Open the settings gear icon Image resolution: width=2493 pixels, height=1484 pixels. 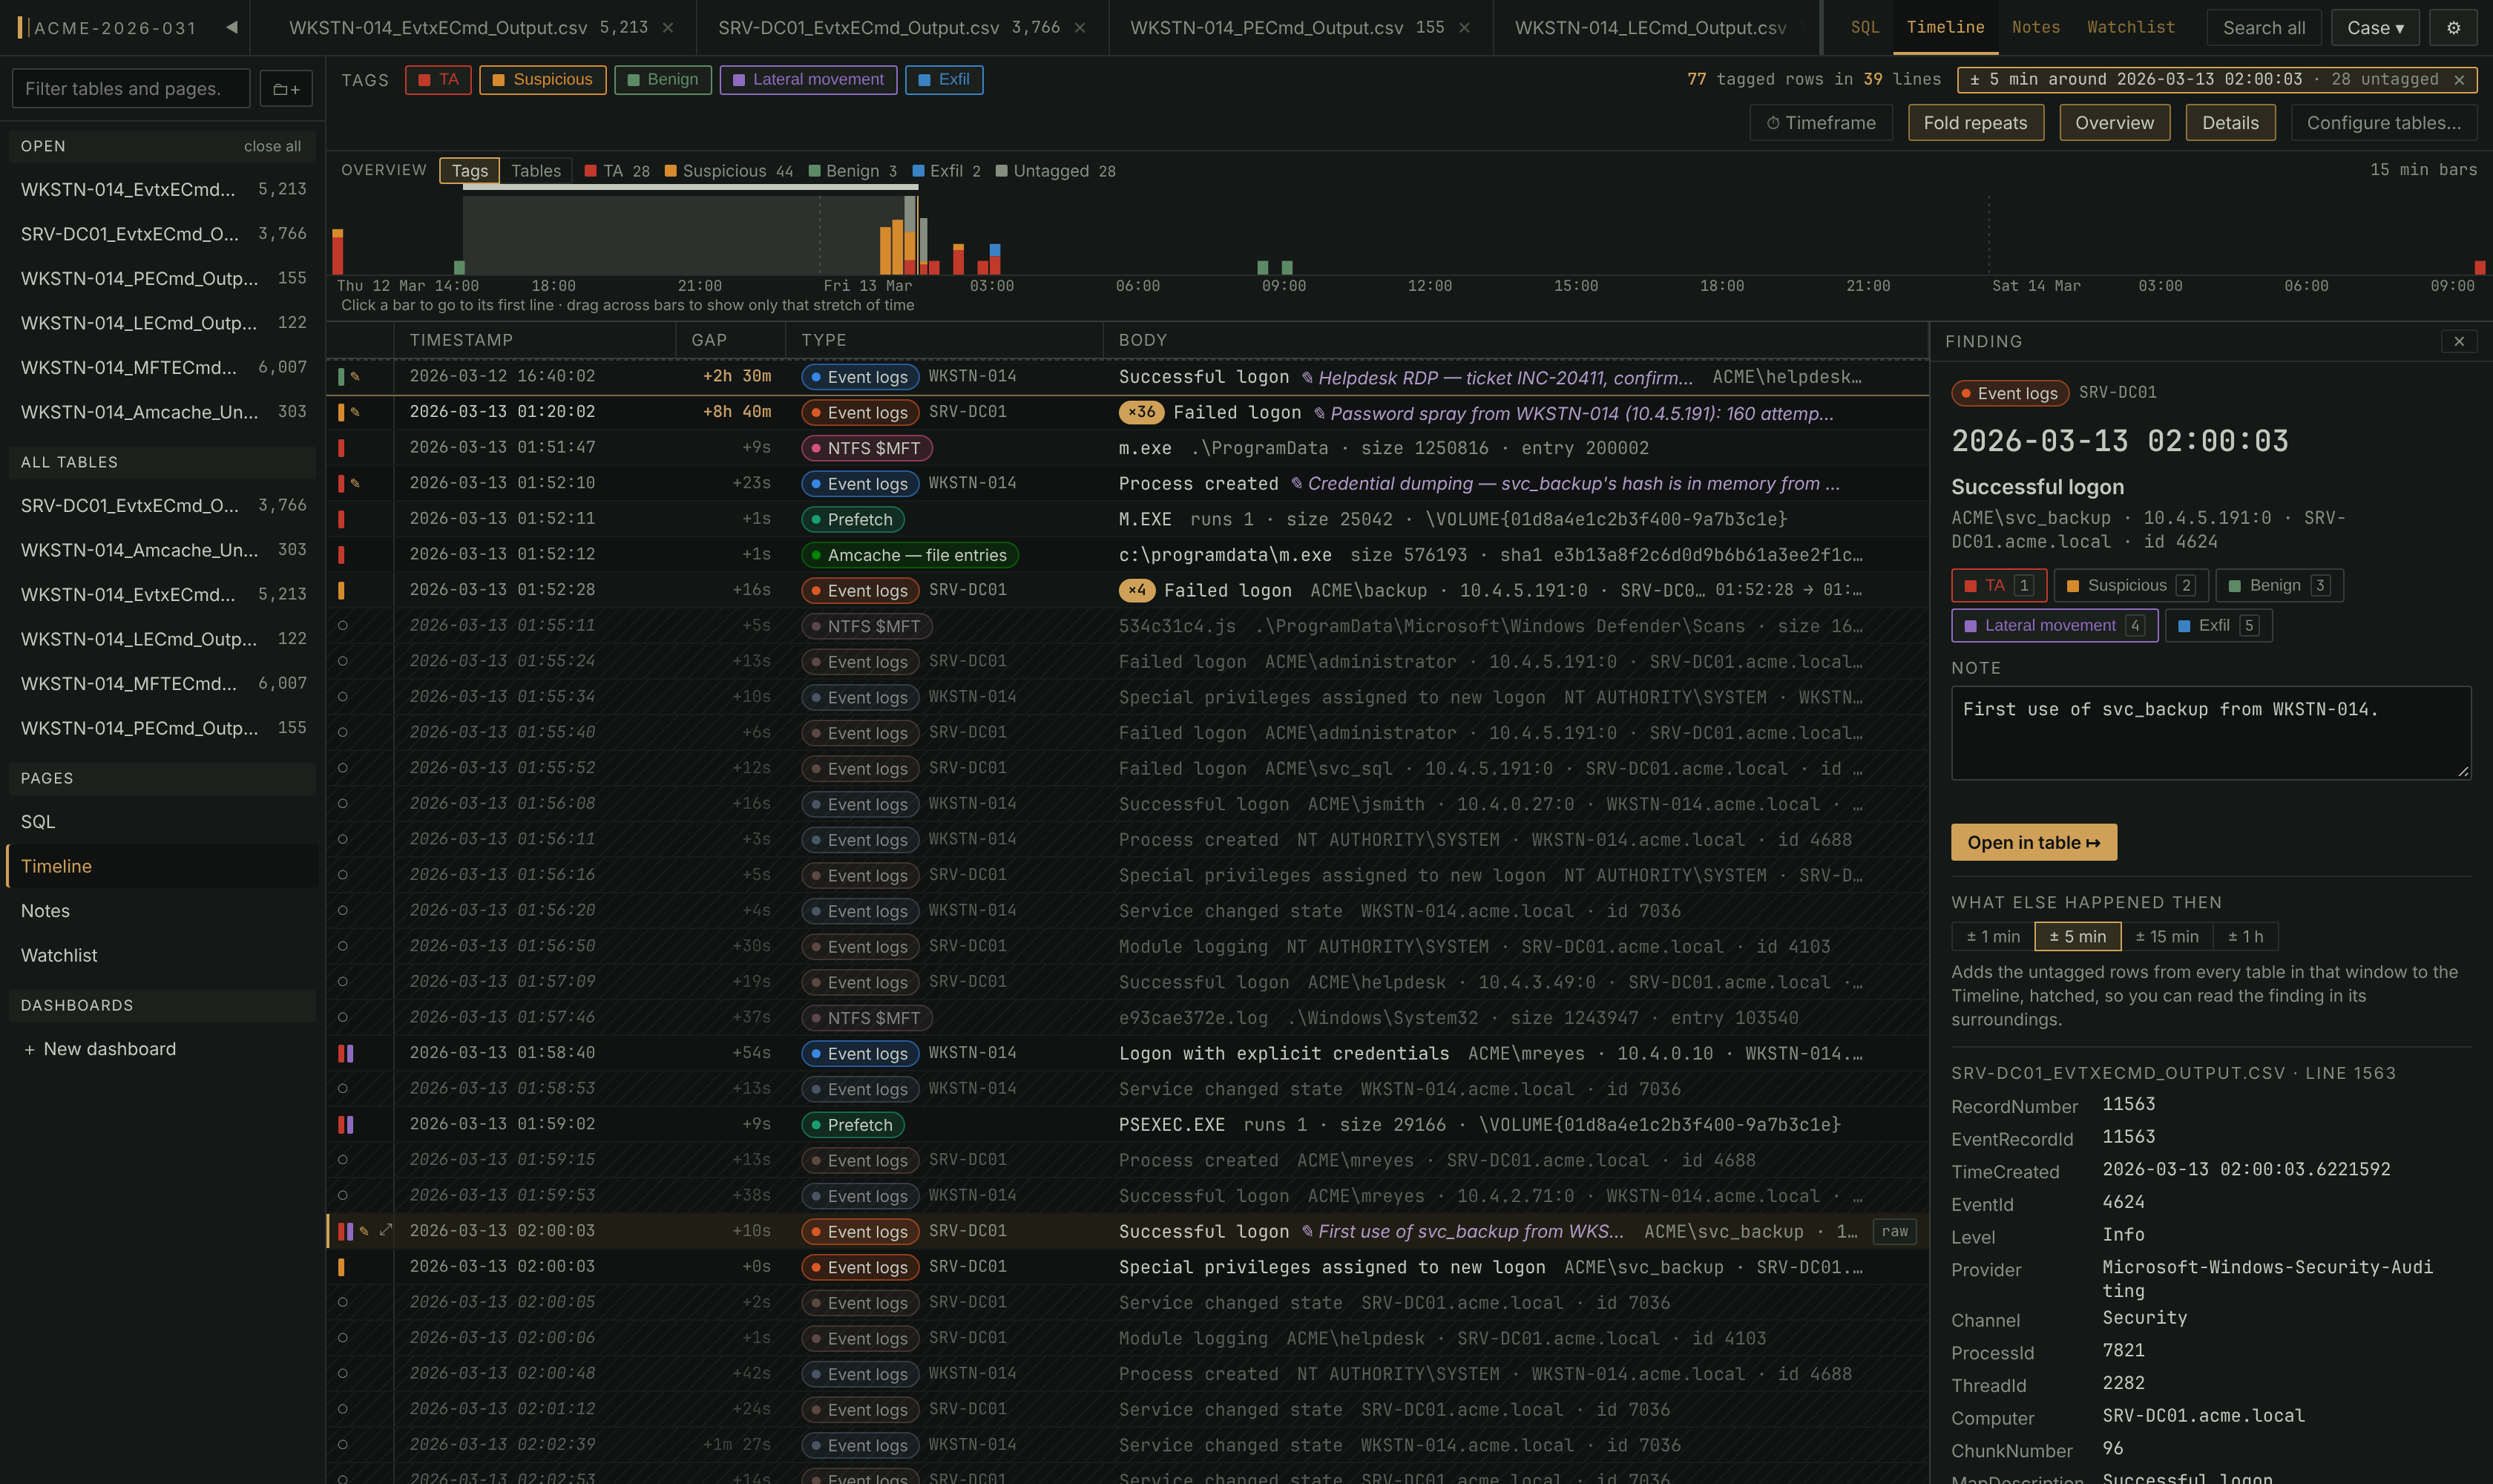(2453, 28)
